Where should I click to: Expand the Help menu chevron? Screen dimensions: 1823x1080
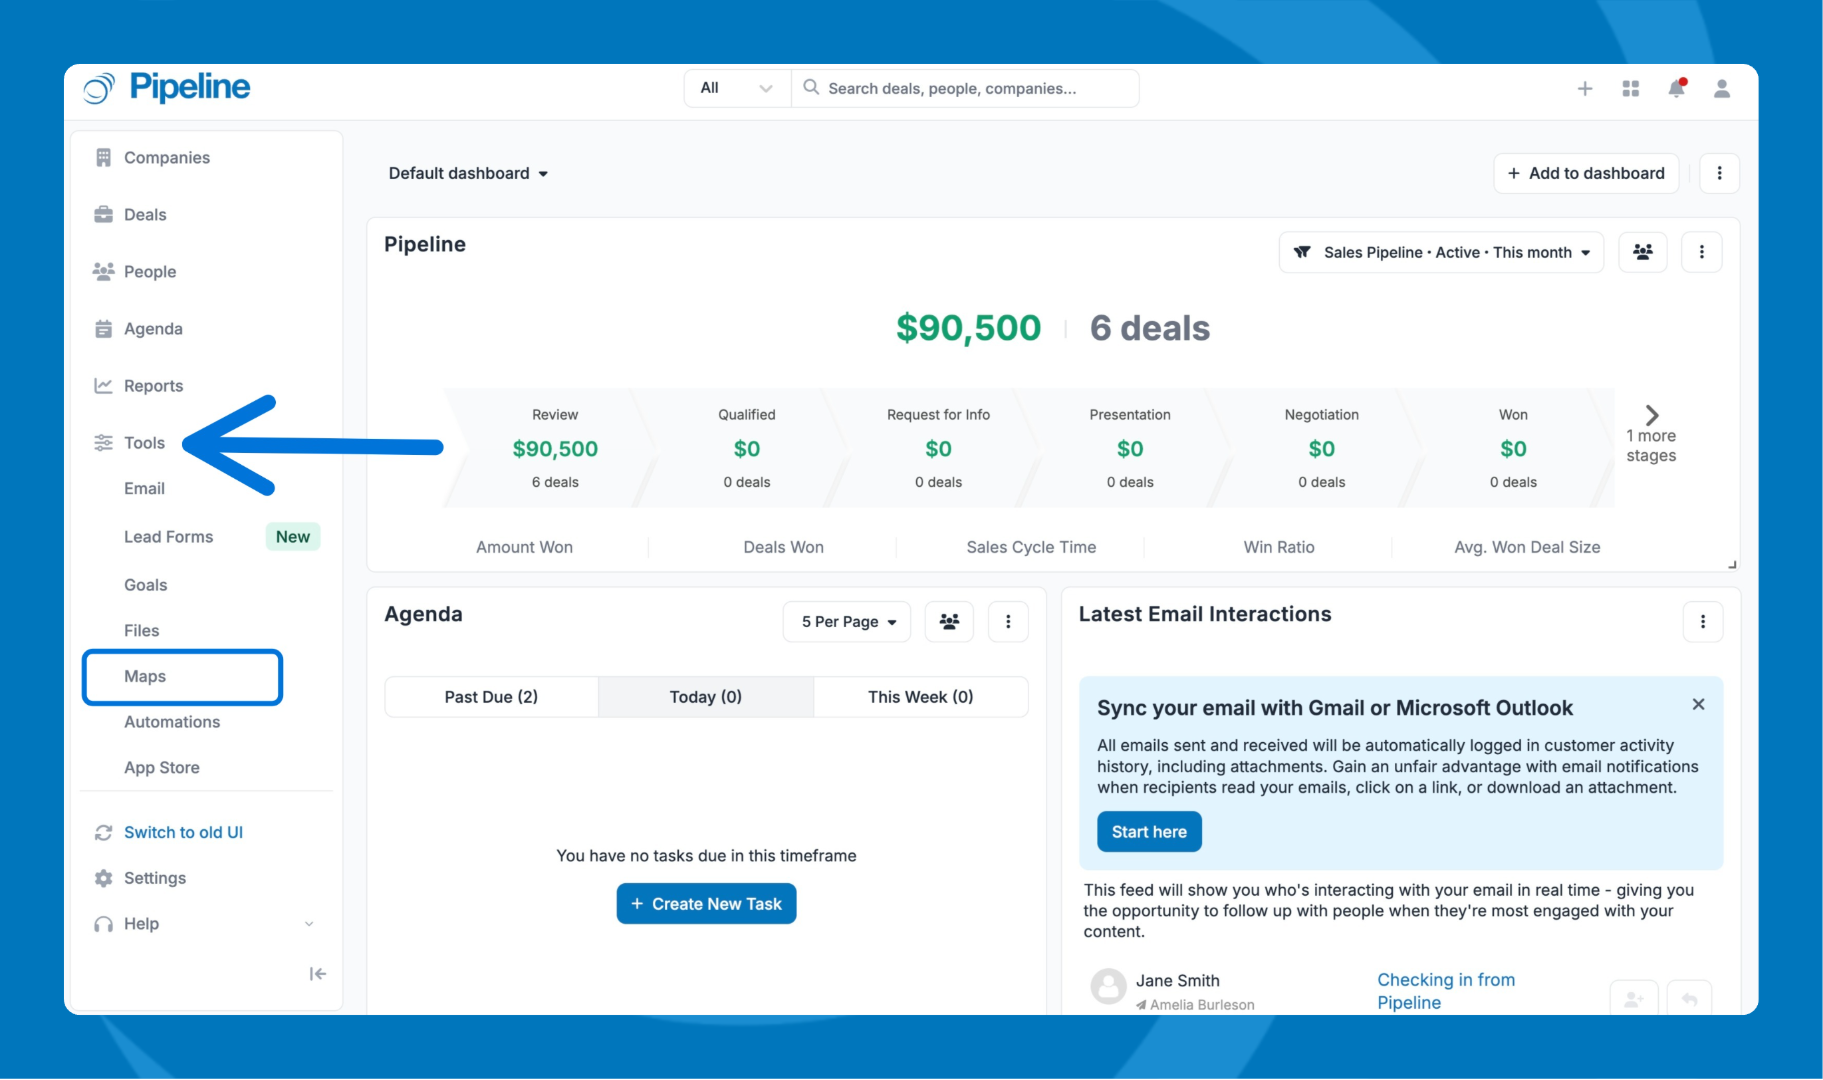[x=309, y=924]
